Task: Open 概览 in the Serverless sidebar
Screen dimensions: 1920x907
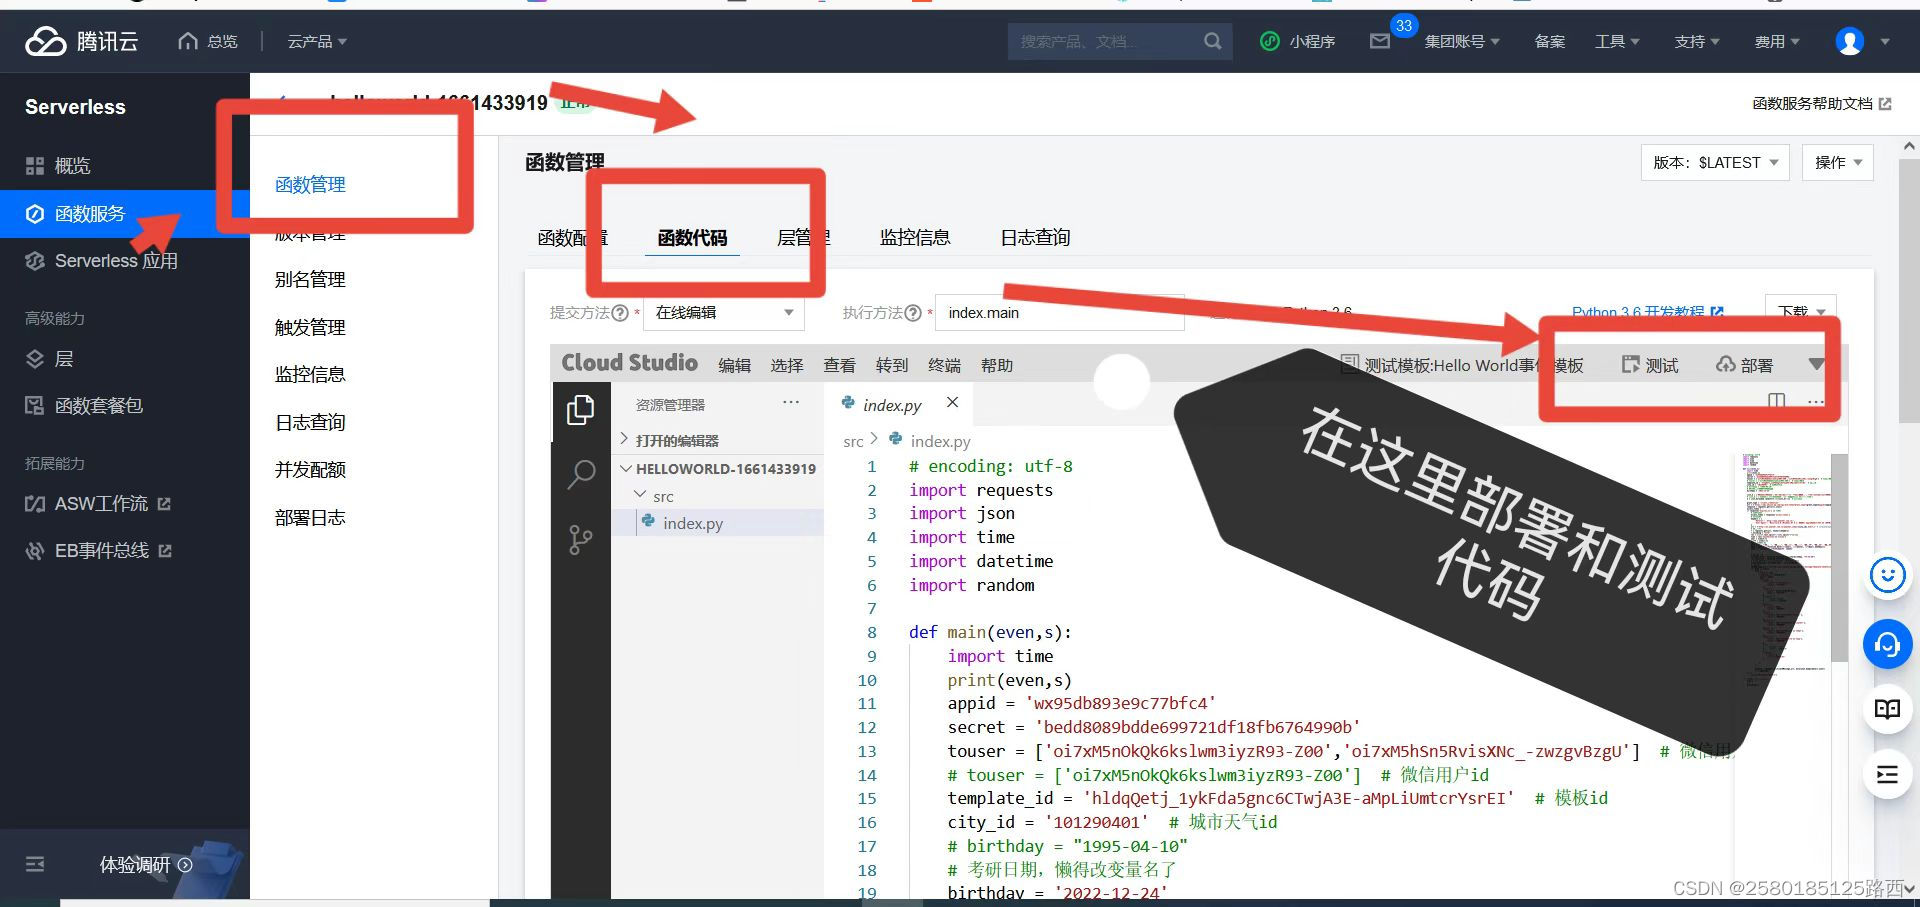Action: click(x=72, y=165)
